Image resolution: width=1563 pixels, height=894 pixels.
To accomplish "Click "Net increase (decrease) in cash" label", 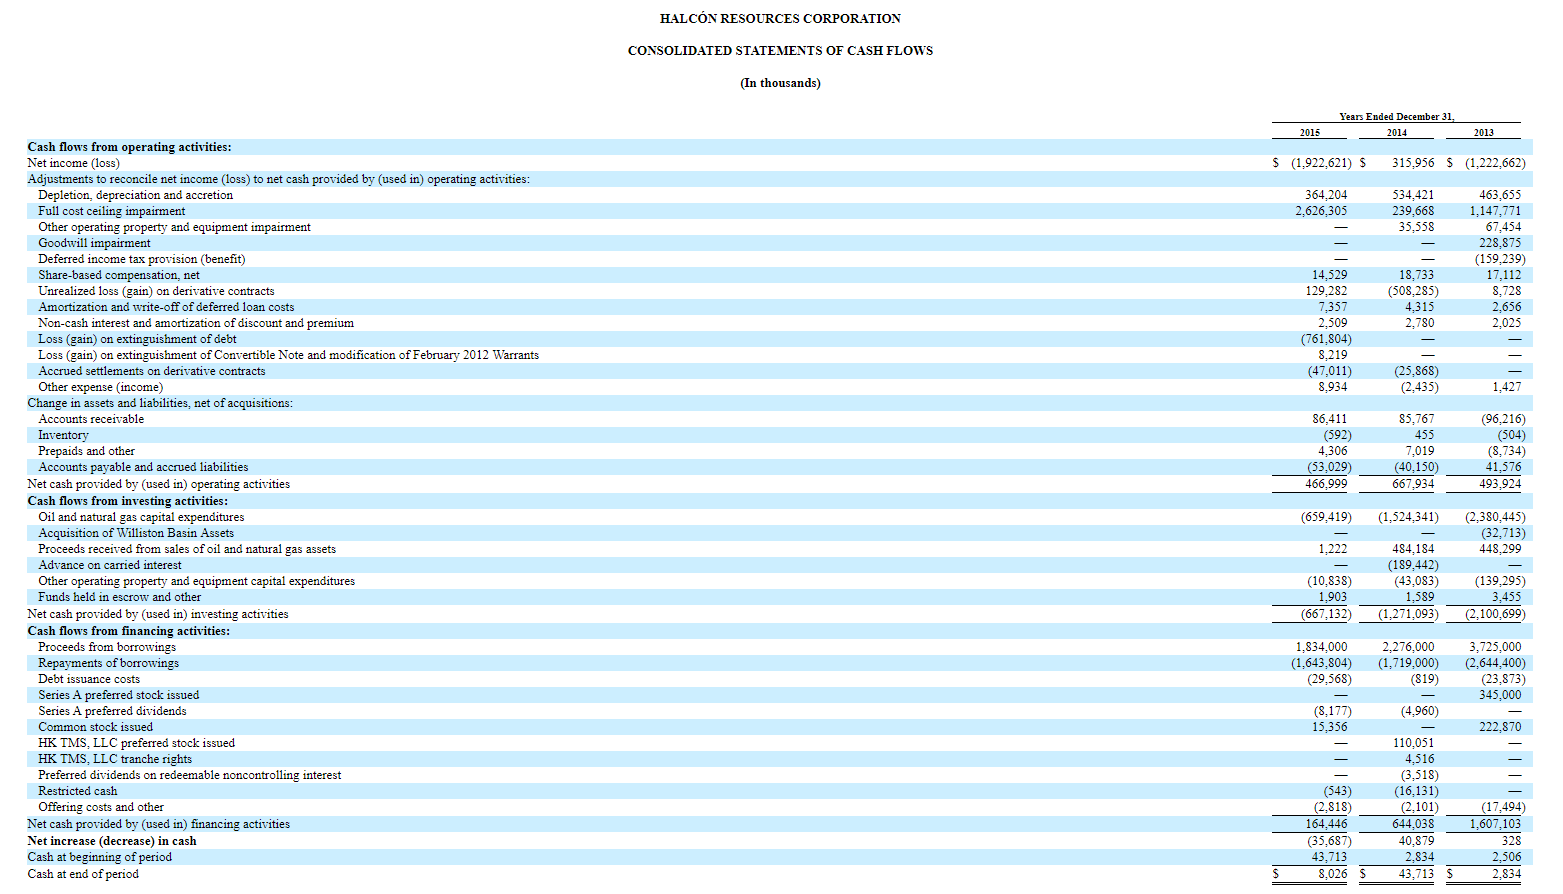I will pyautogui.click(x=112, y=841).
